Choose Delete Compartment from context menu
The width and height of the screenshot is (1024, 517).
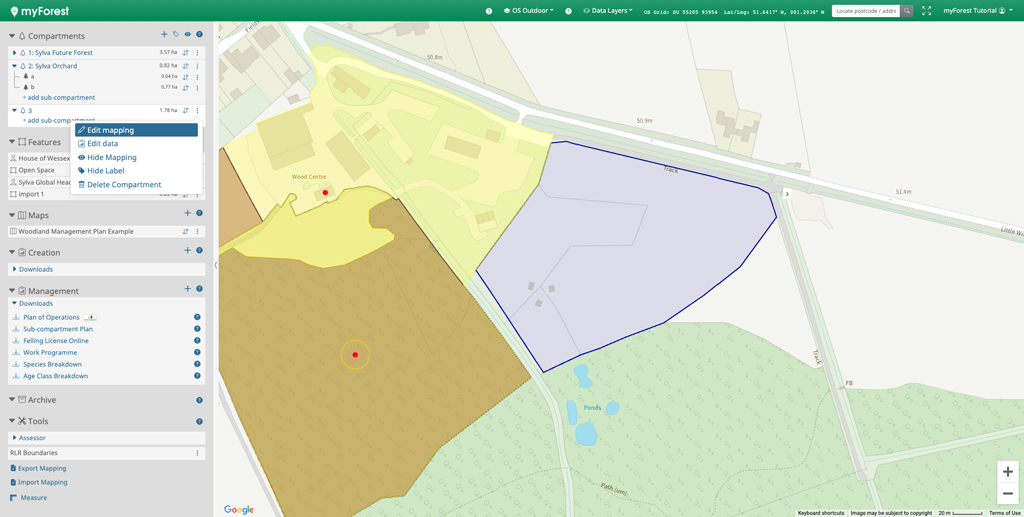click(x=123, y=185)
